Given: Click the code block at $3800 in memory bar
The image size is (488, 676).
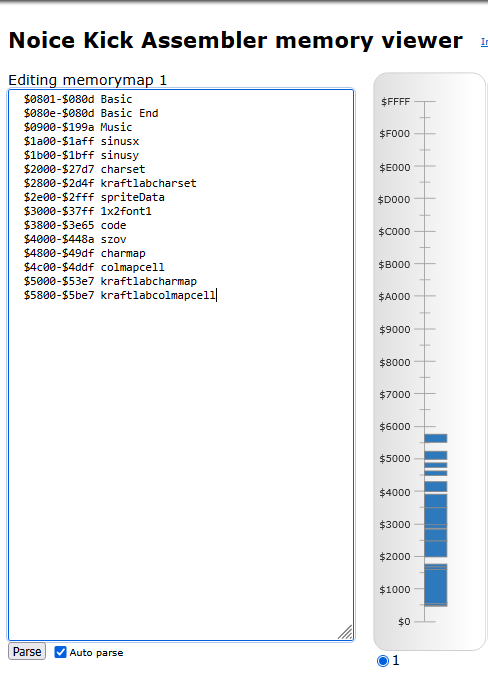Looking at the screenshot, I should click(436, 501).
